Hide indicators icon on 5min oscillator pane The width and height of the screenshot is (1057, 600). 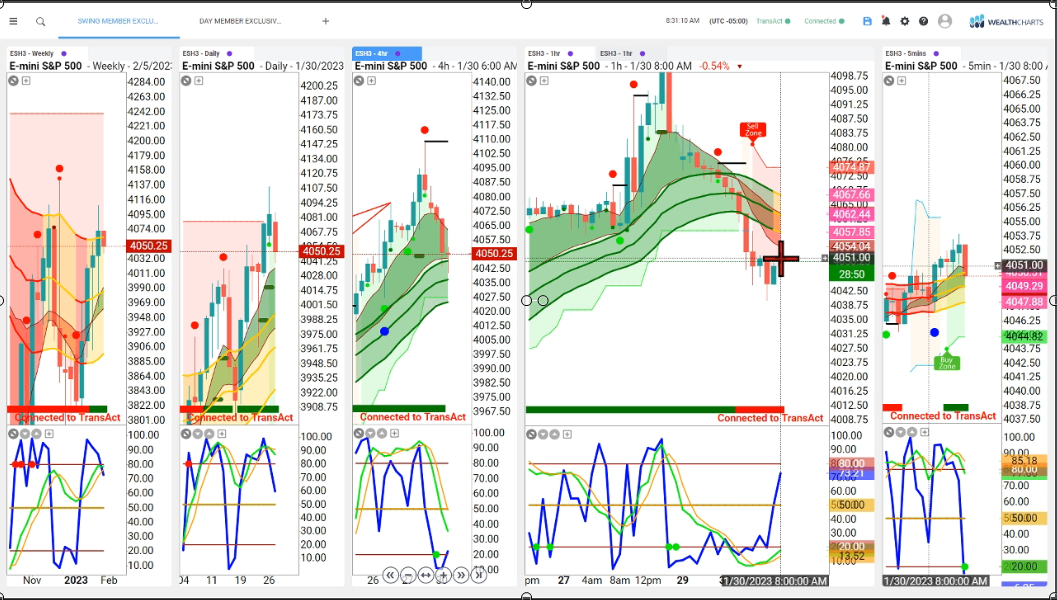coord(889,434)
